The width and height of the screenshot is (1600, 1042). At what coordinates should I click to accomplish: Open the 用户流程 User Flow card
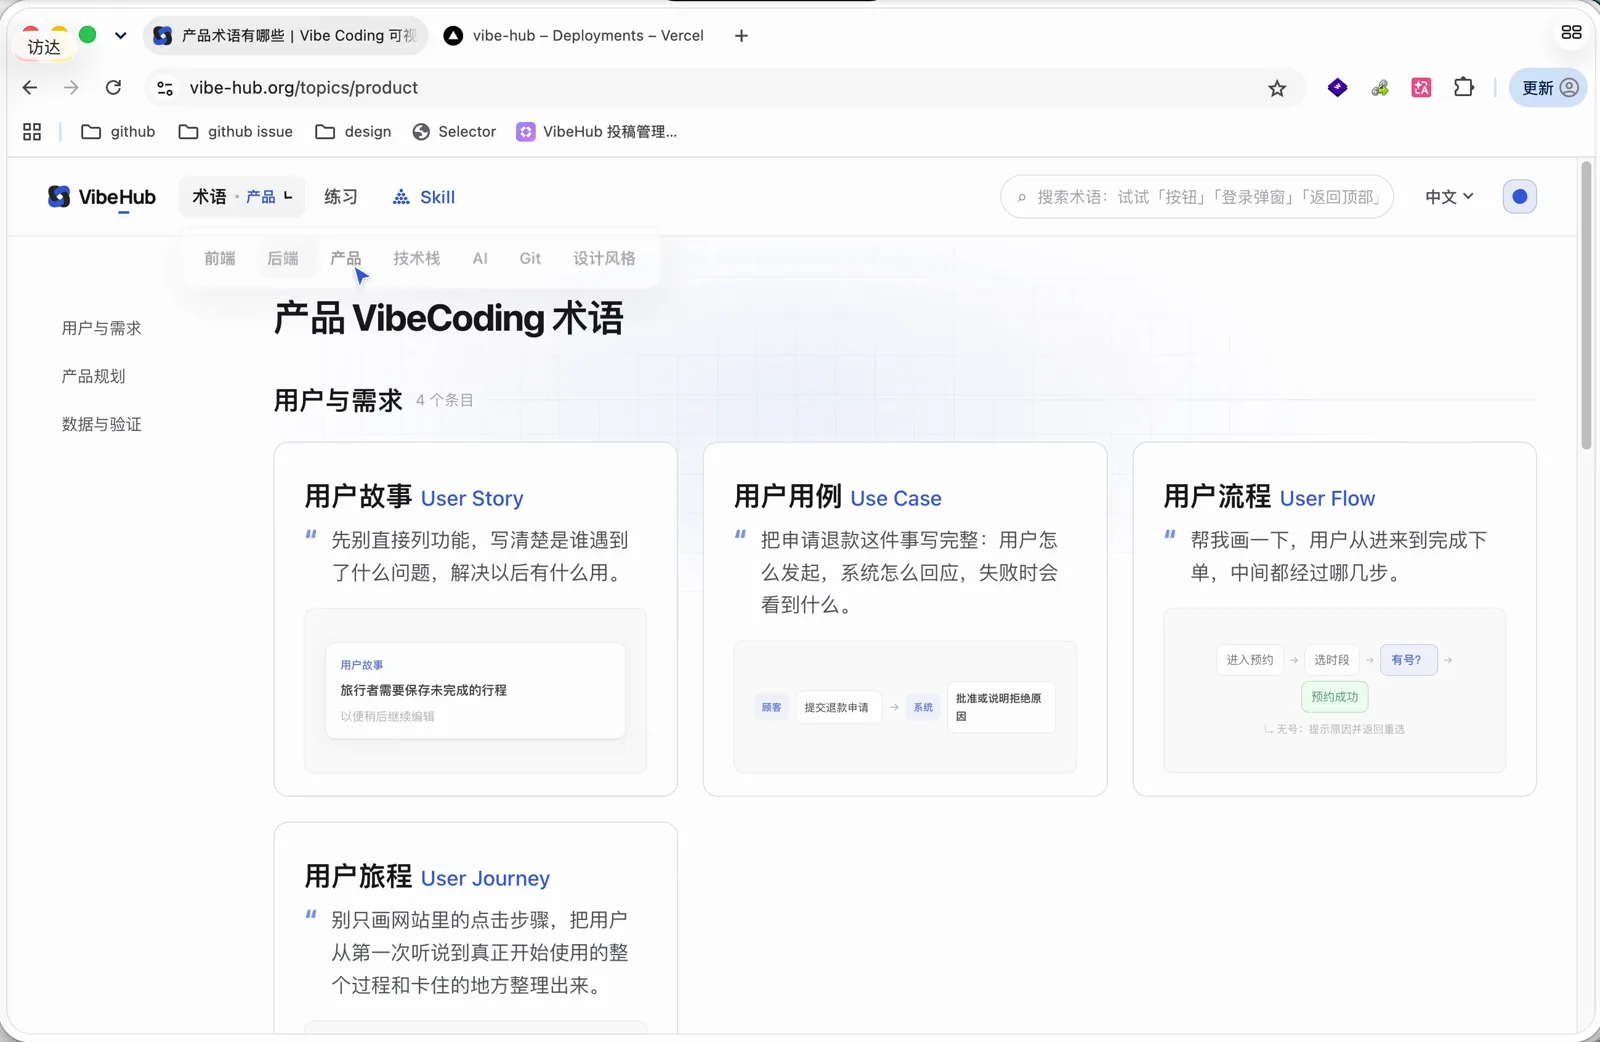click(x=1334, y=619)
